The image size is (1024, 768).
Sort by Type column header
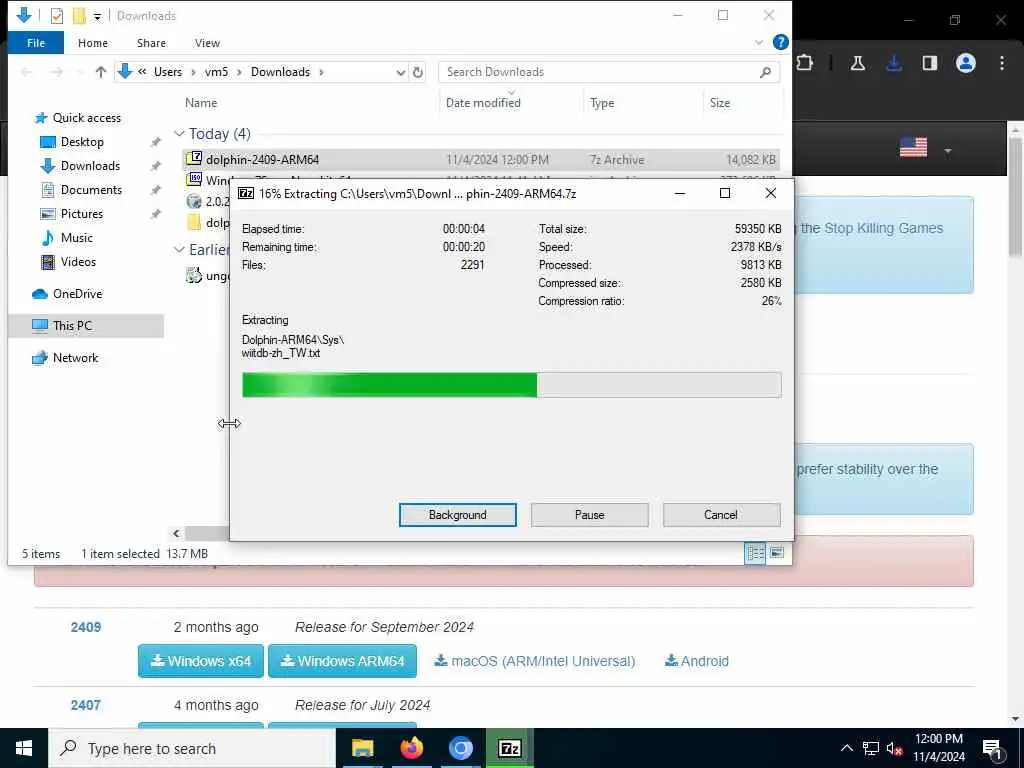click(601, 103)
